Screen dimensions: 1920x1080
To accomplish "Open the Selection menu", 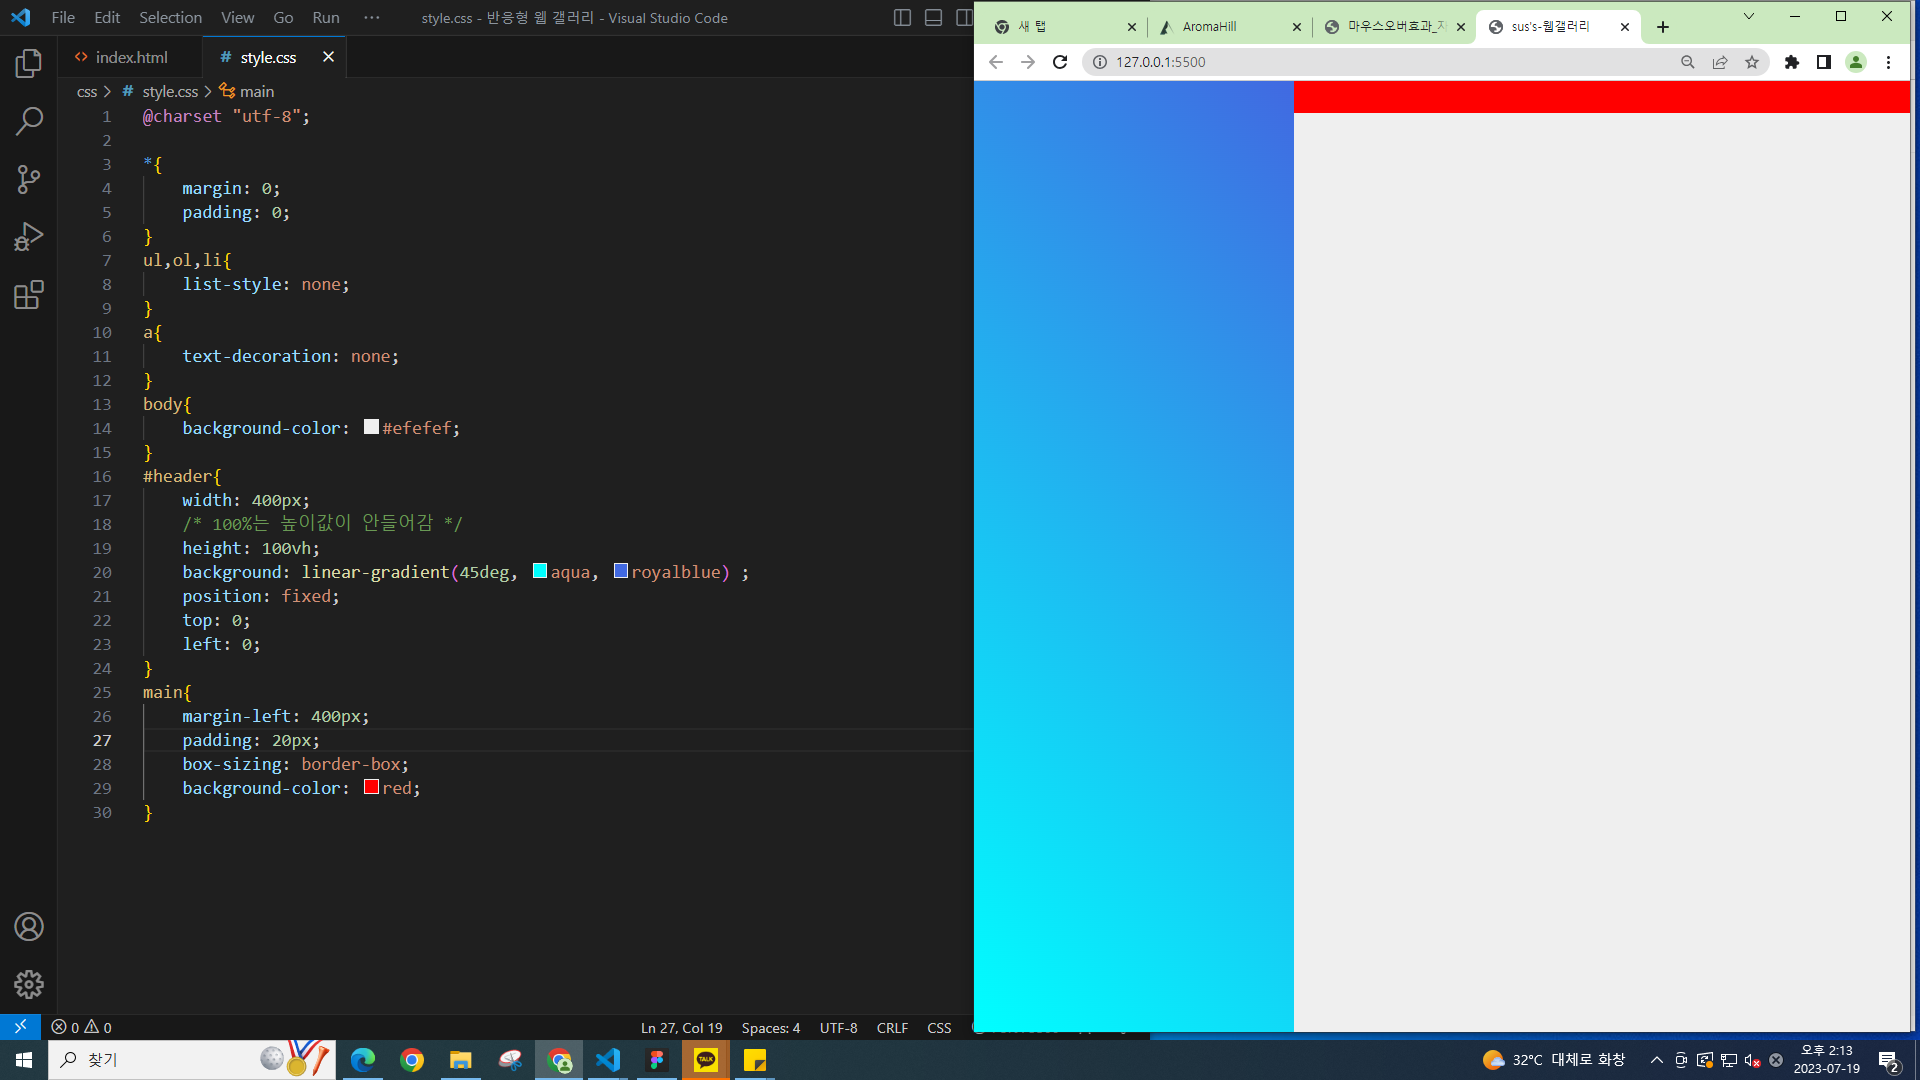I will pos(170,18).
